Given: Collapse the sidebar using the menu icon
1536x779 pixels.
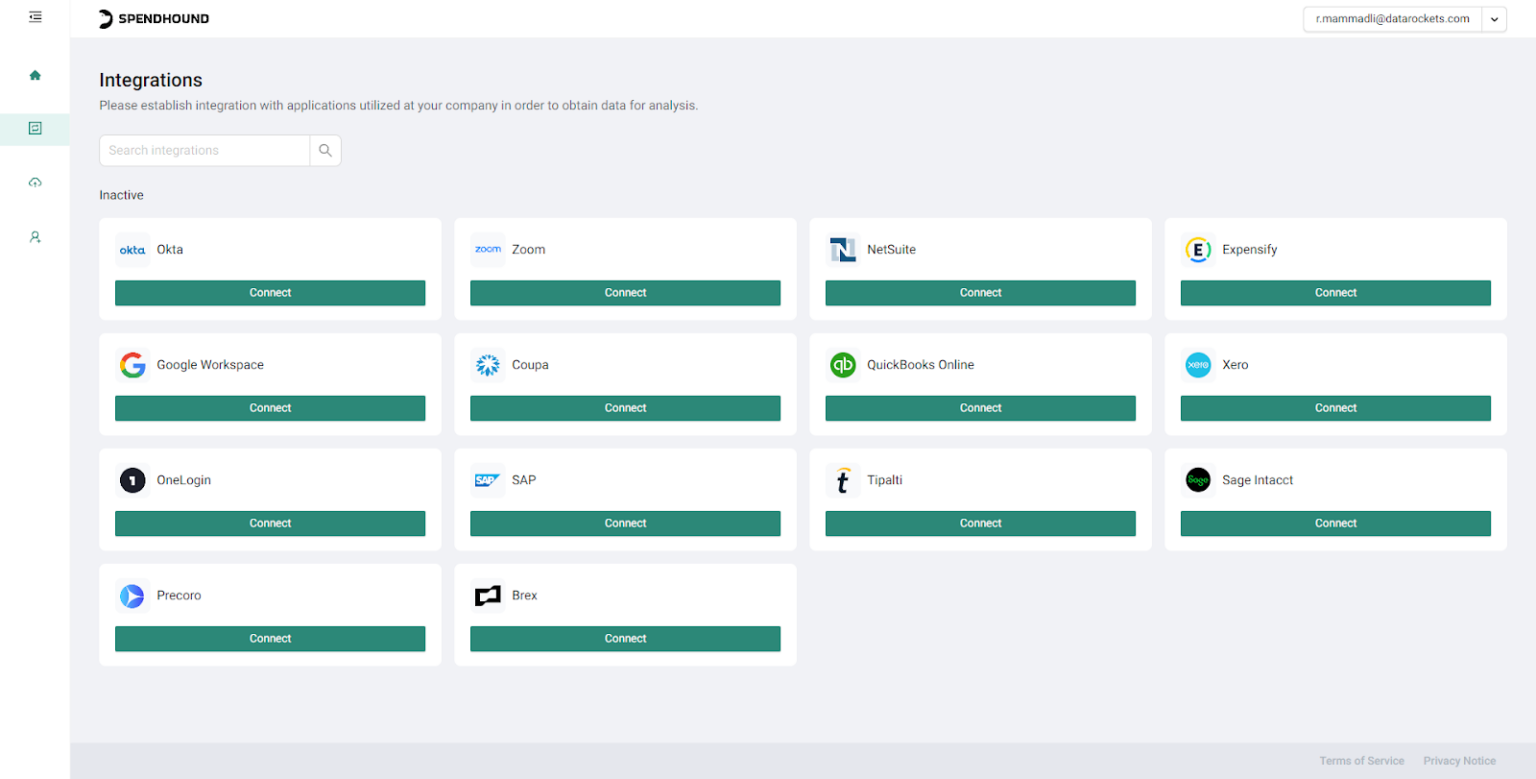Looking at the screenshot, I should point(34,16).
